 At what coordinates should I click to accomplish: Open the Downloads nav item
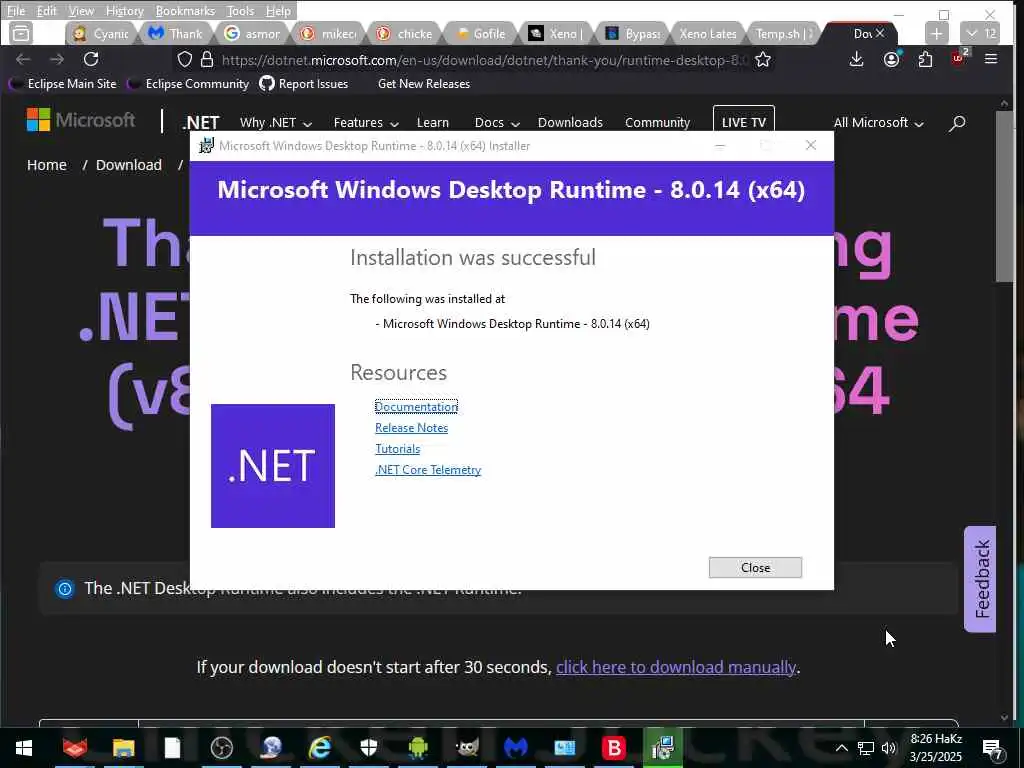(570, 123)
